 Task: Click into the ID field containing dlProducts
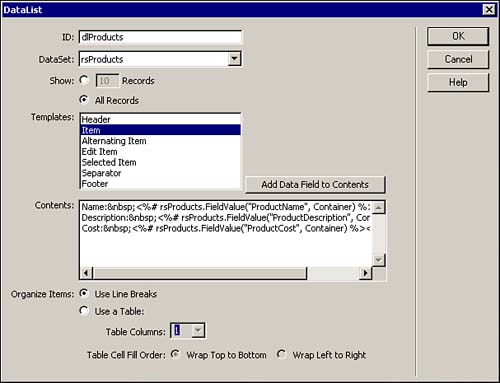pos(160,37)
